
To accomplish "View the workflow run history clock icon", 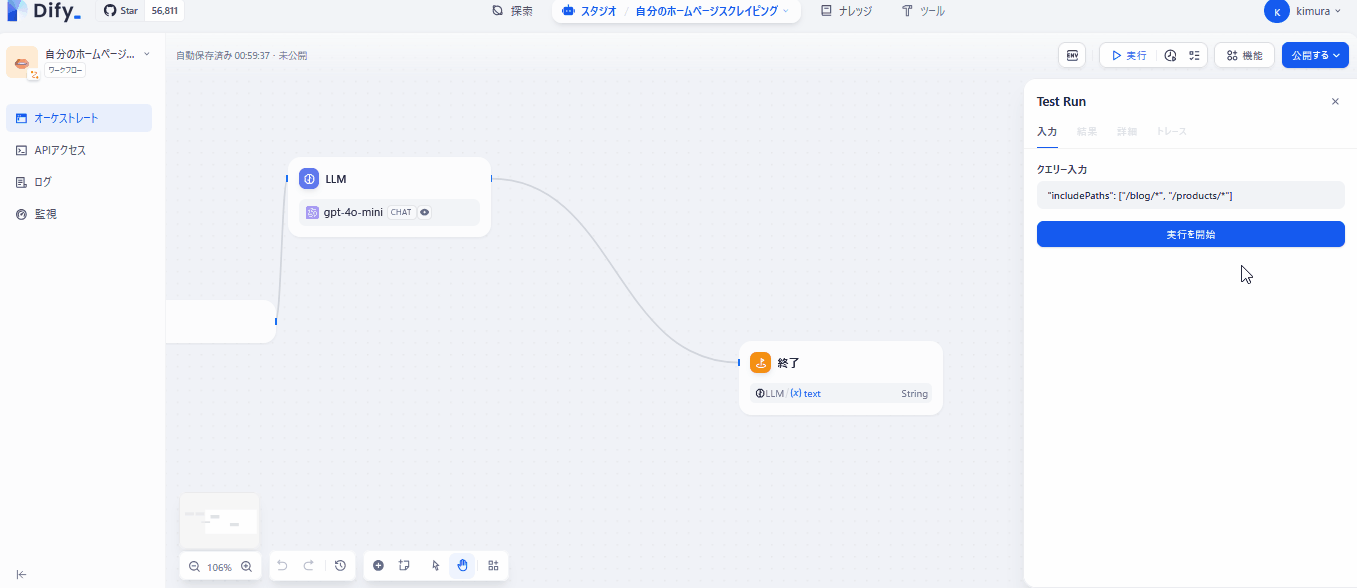I will point(1170,55).
